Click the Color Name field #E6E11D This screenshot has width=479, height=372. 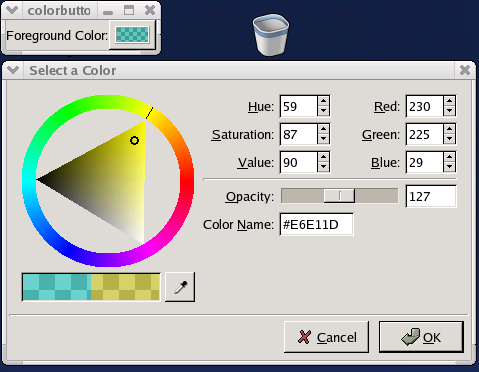coord(316,224)
